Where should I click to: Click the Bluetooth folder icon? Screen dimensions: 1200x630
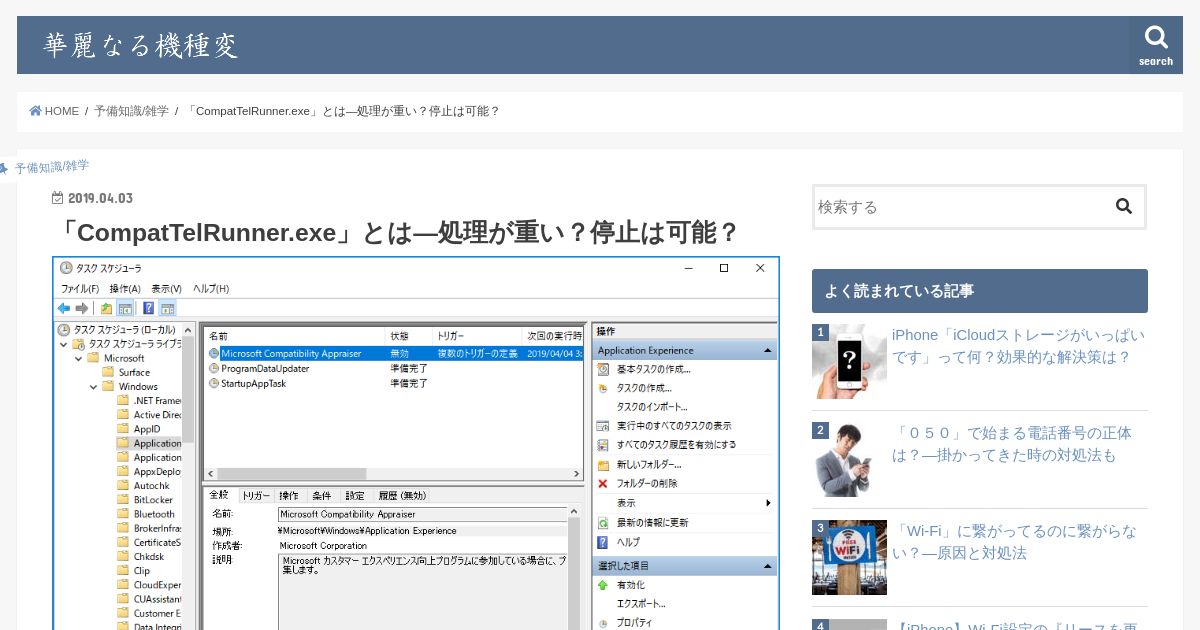123,514
